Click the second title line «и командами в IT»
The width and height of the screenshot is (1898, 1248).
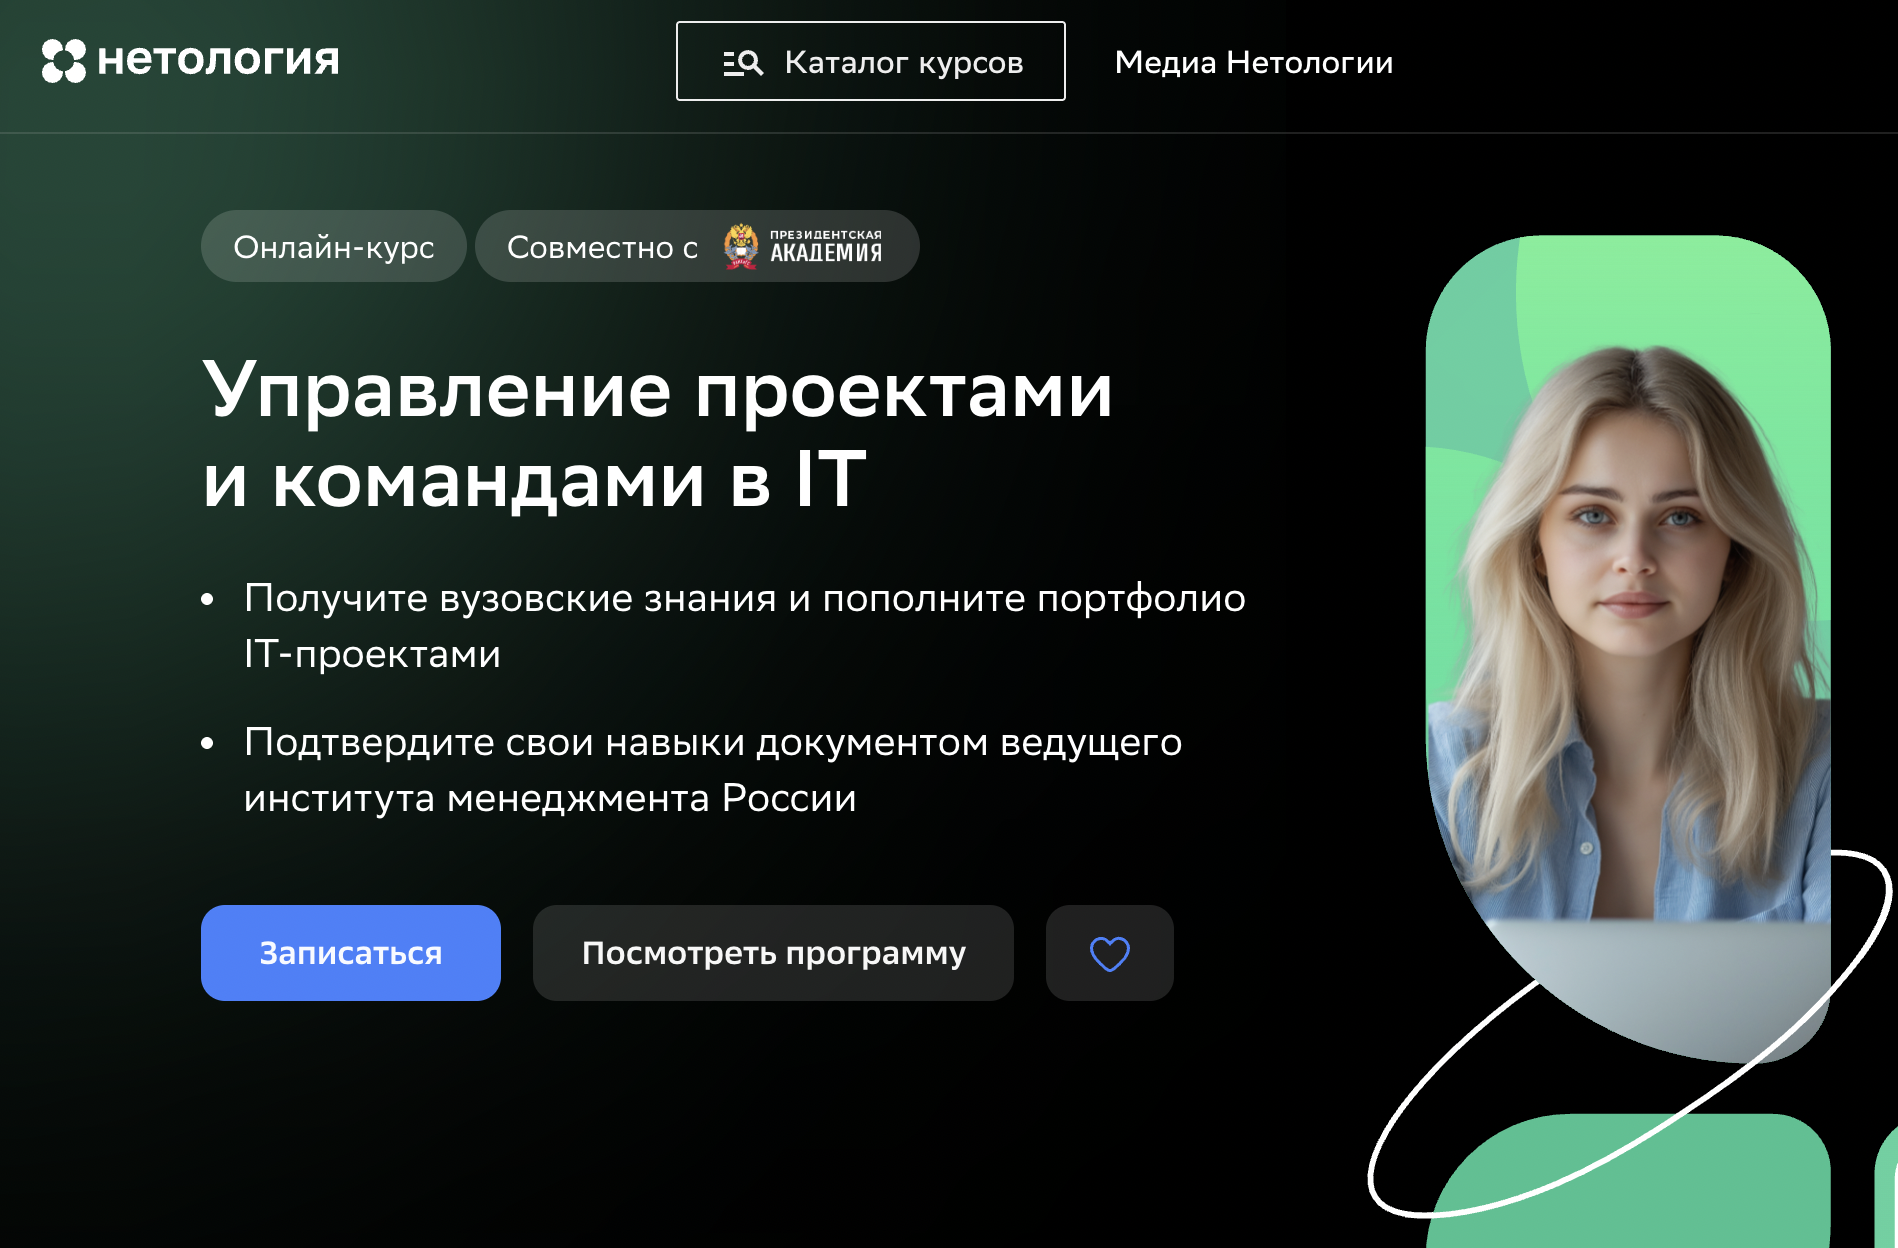(x=534, y=480)
